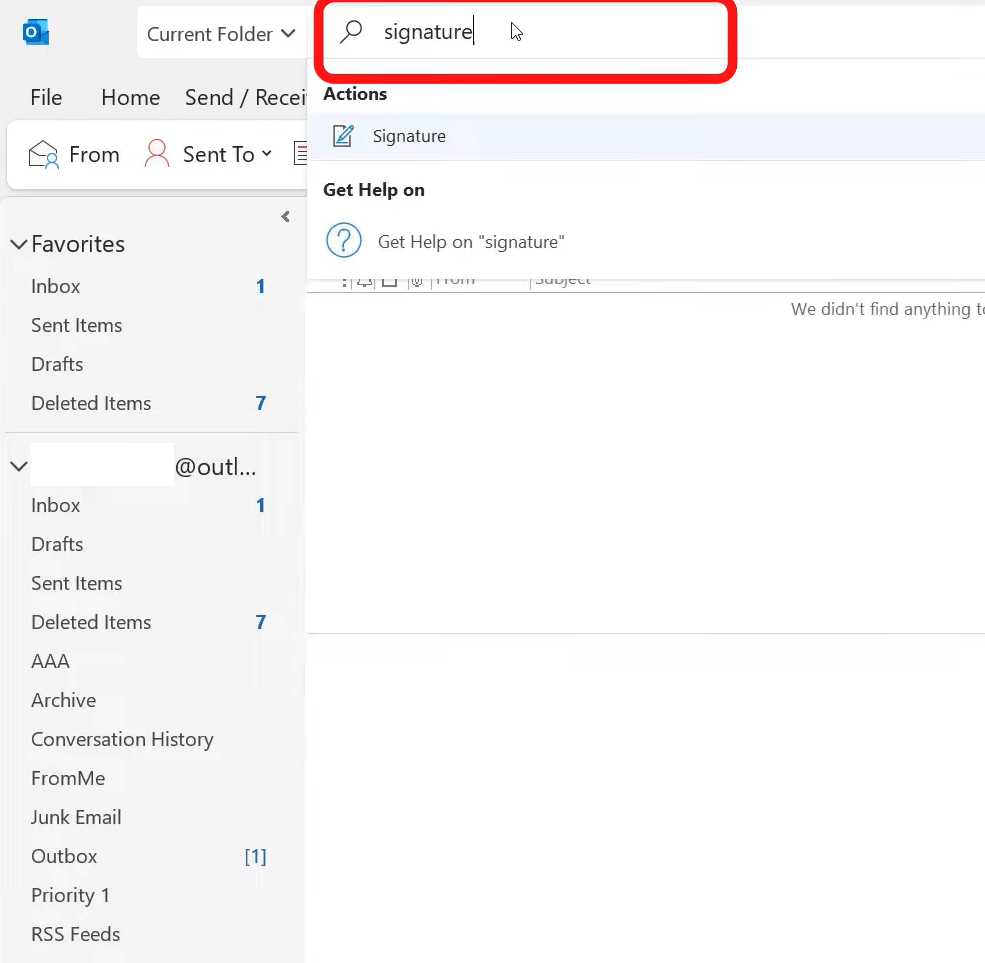Screen dimensions: 985x963
Task: Click the Favorites heading text
Action: (78, 244)
